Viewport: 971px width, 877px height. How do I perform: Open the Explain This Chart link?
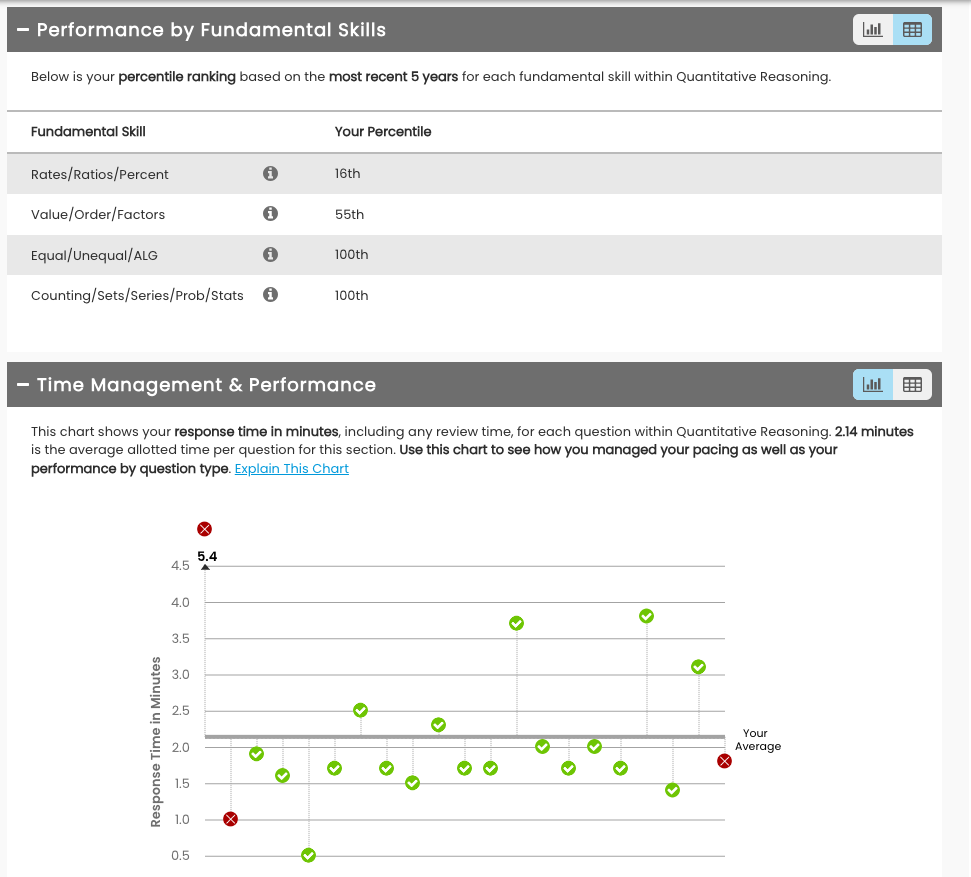tap(291, 469)
